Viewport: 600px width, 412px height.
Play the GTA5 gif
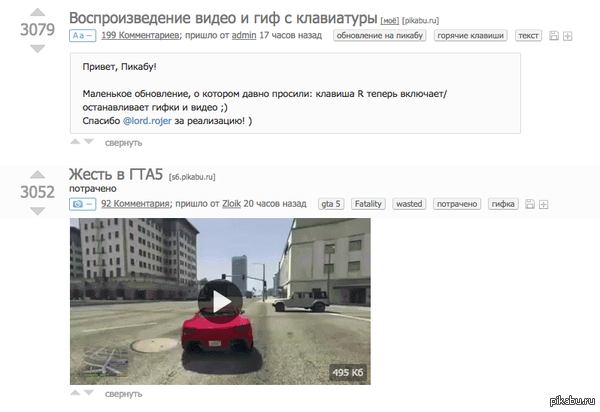pos(220,301)
